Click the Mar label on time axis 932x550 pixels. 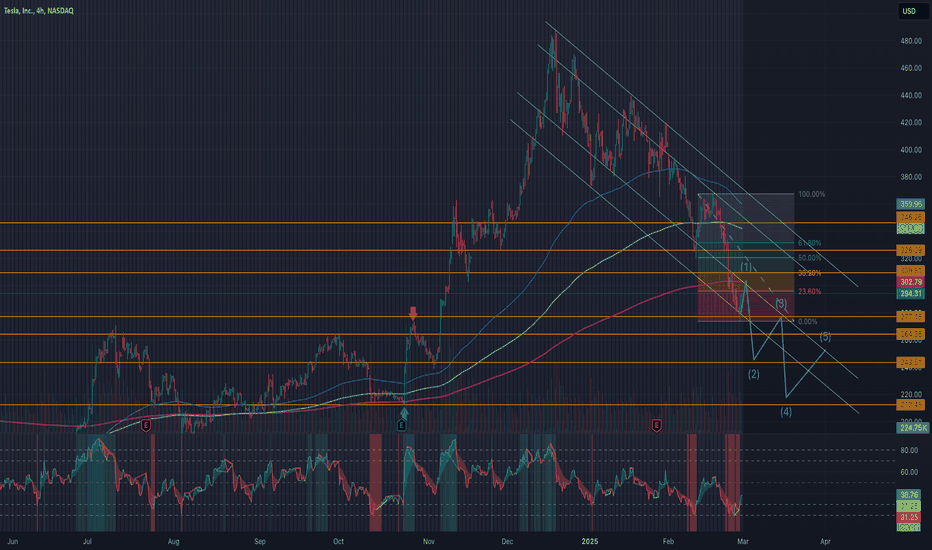pos(742,542)
